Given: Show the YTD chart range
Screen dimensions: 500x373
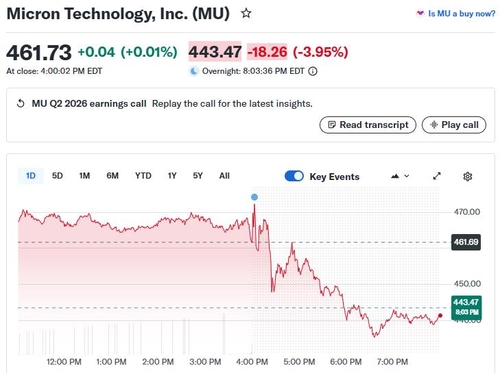Looking at the screenshot, I should [x=143, y=176].
